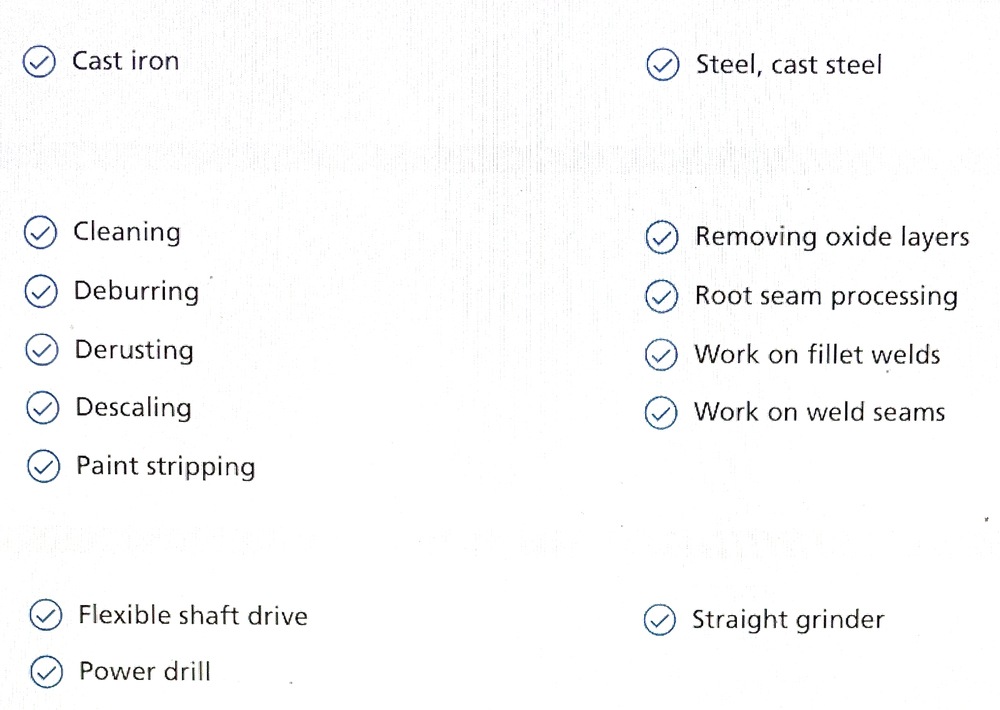Toggle the Root seam processing check circle
Screen dimensions: 1000x710
pyautogui.click(x=661, y=296)
